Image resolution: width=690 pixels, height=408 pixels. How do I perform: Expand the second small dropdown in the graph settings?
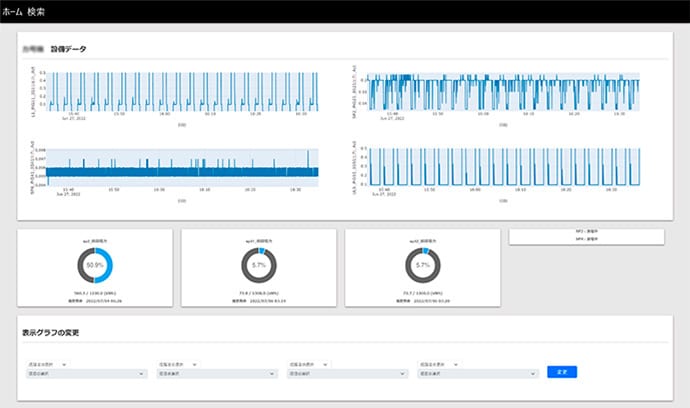(x=176, y=364)
